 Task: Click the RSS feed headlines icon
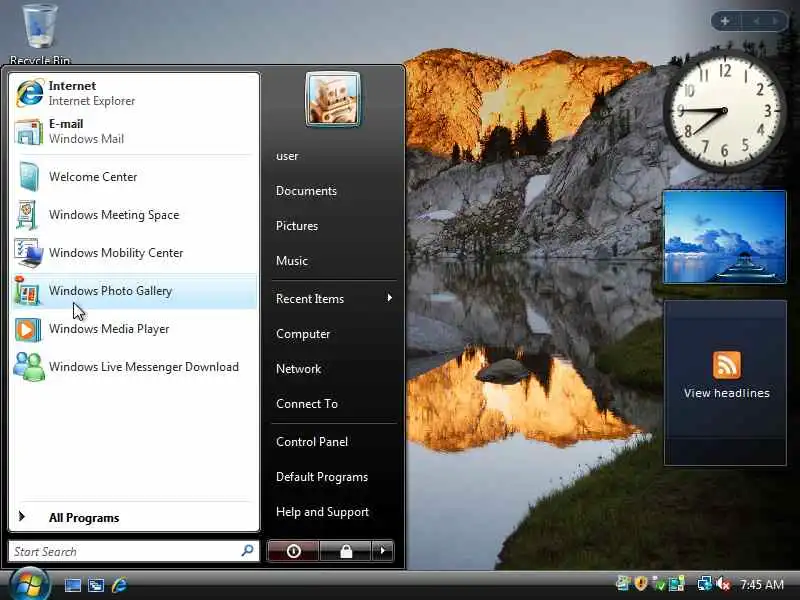[727, 365]
